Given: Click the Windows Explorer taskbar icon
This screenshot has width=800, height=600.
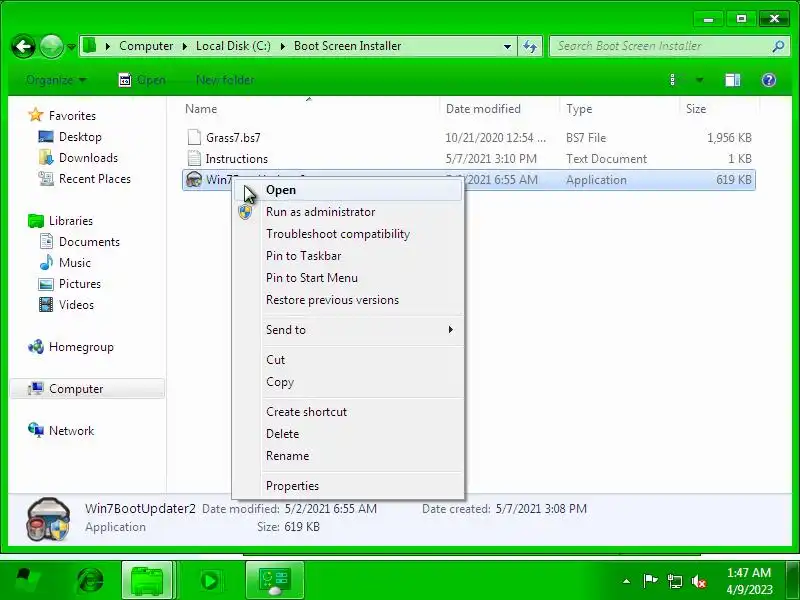Looking at the screenshot, I should (x=147, y=580).
